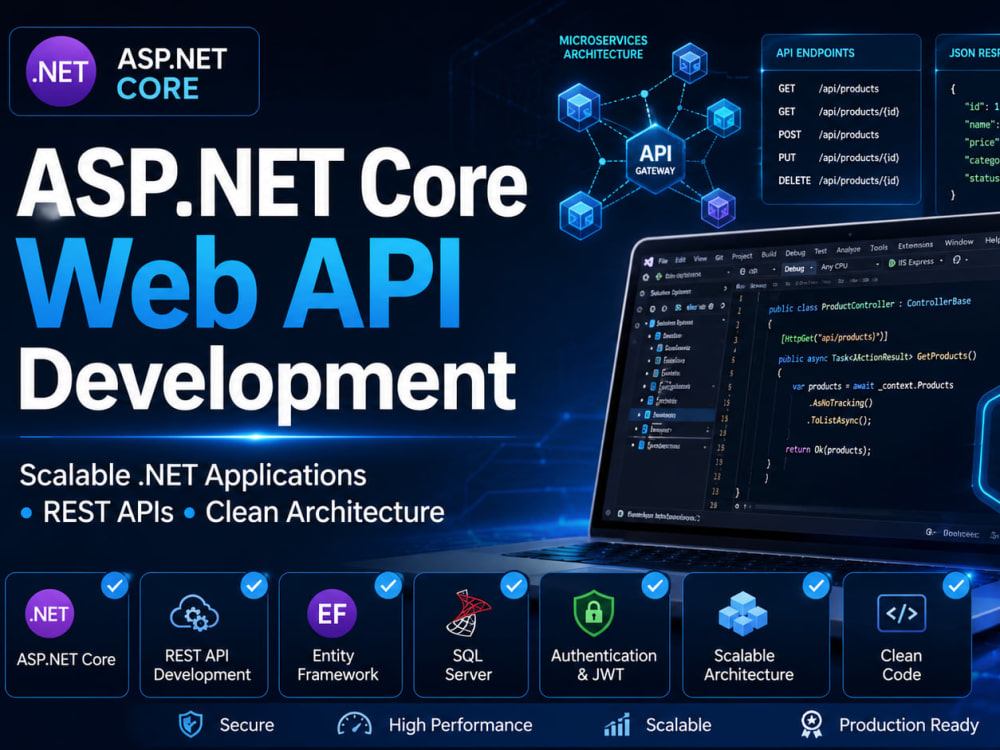Viewport: 1000px width, 750px height.
Task: Open the Project menu in the IDE
Action: (742, 256)
